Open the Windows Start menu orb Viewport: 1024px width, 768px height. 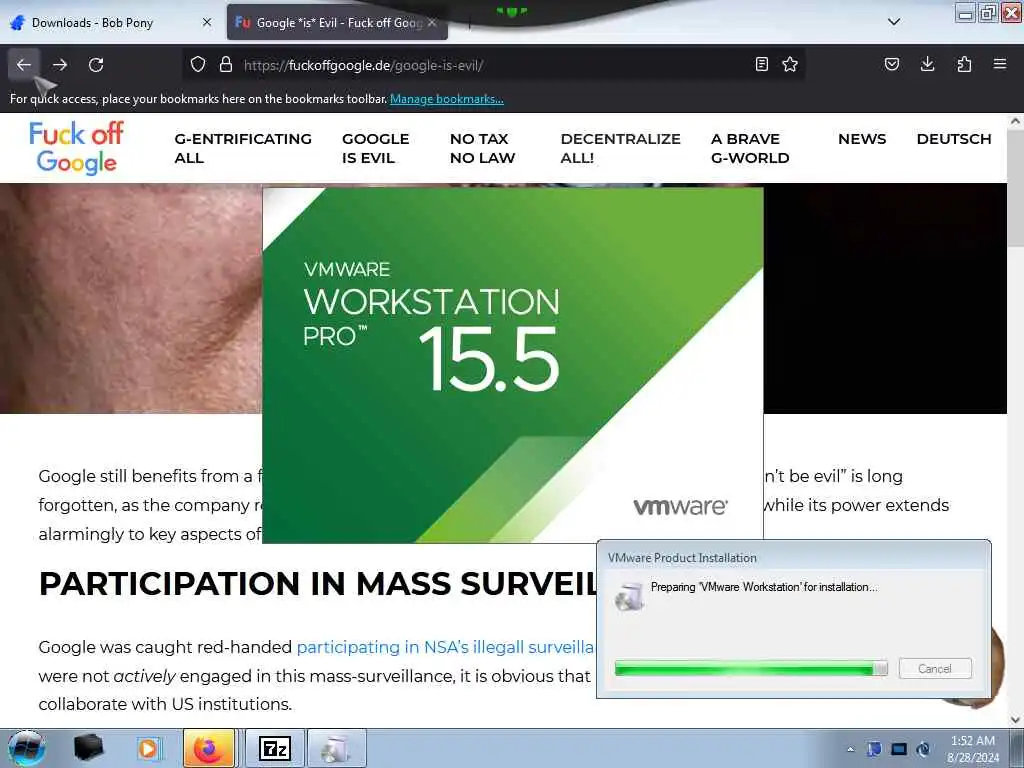pyautogui.click(x=27, y=748)
